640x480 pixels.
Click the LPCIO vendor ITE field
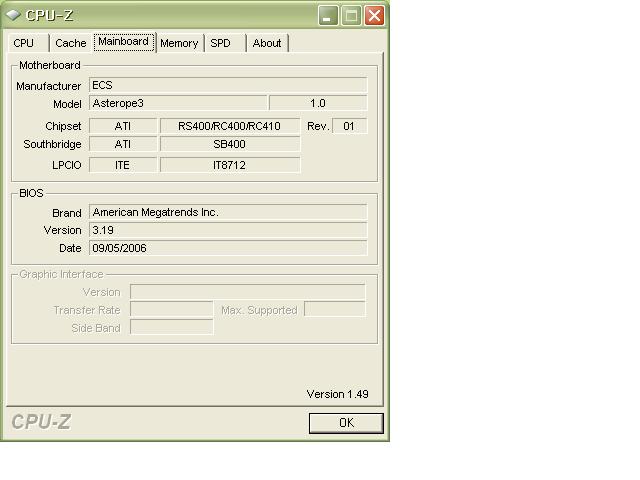pos(123,165)
